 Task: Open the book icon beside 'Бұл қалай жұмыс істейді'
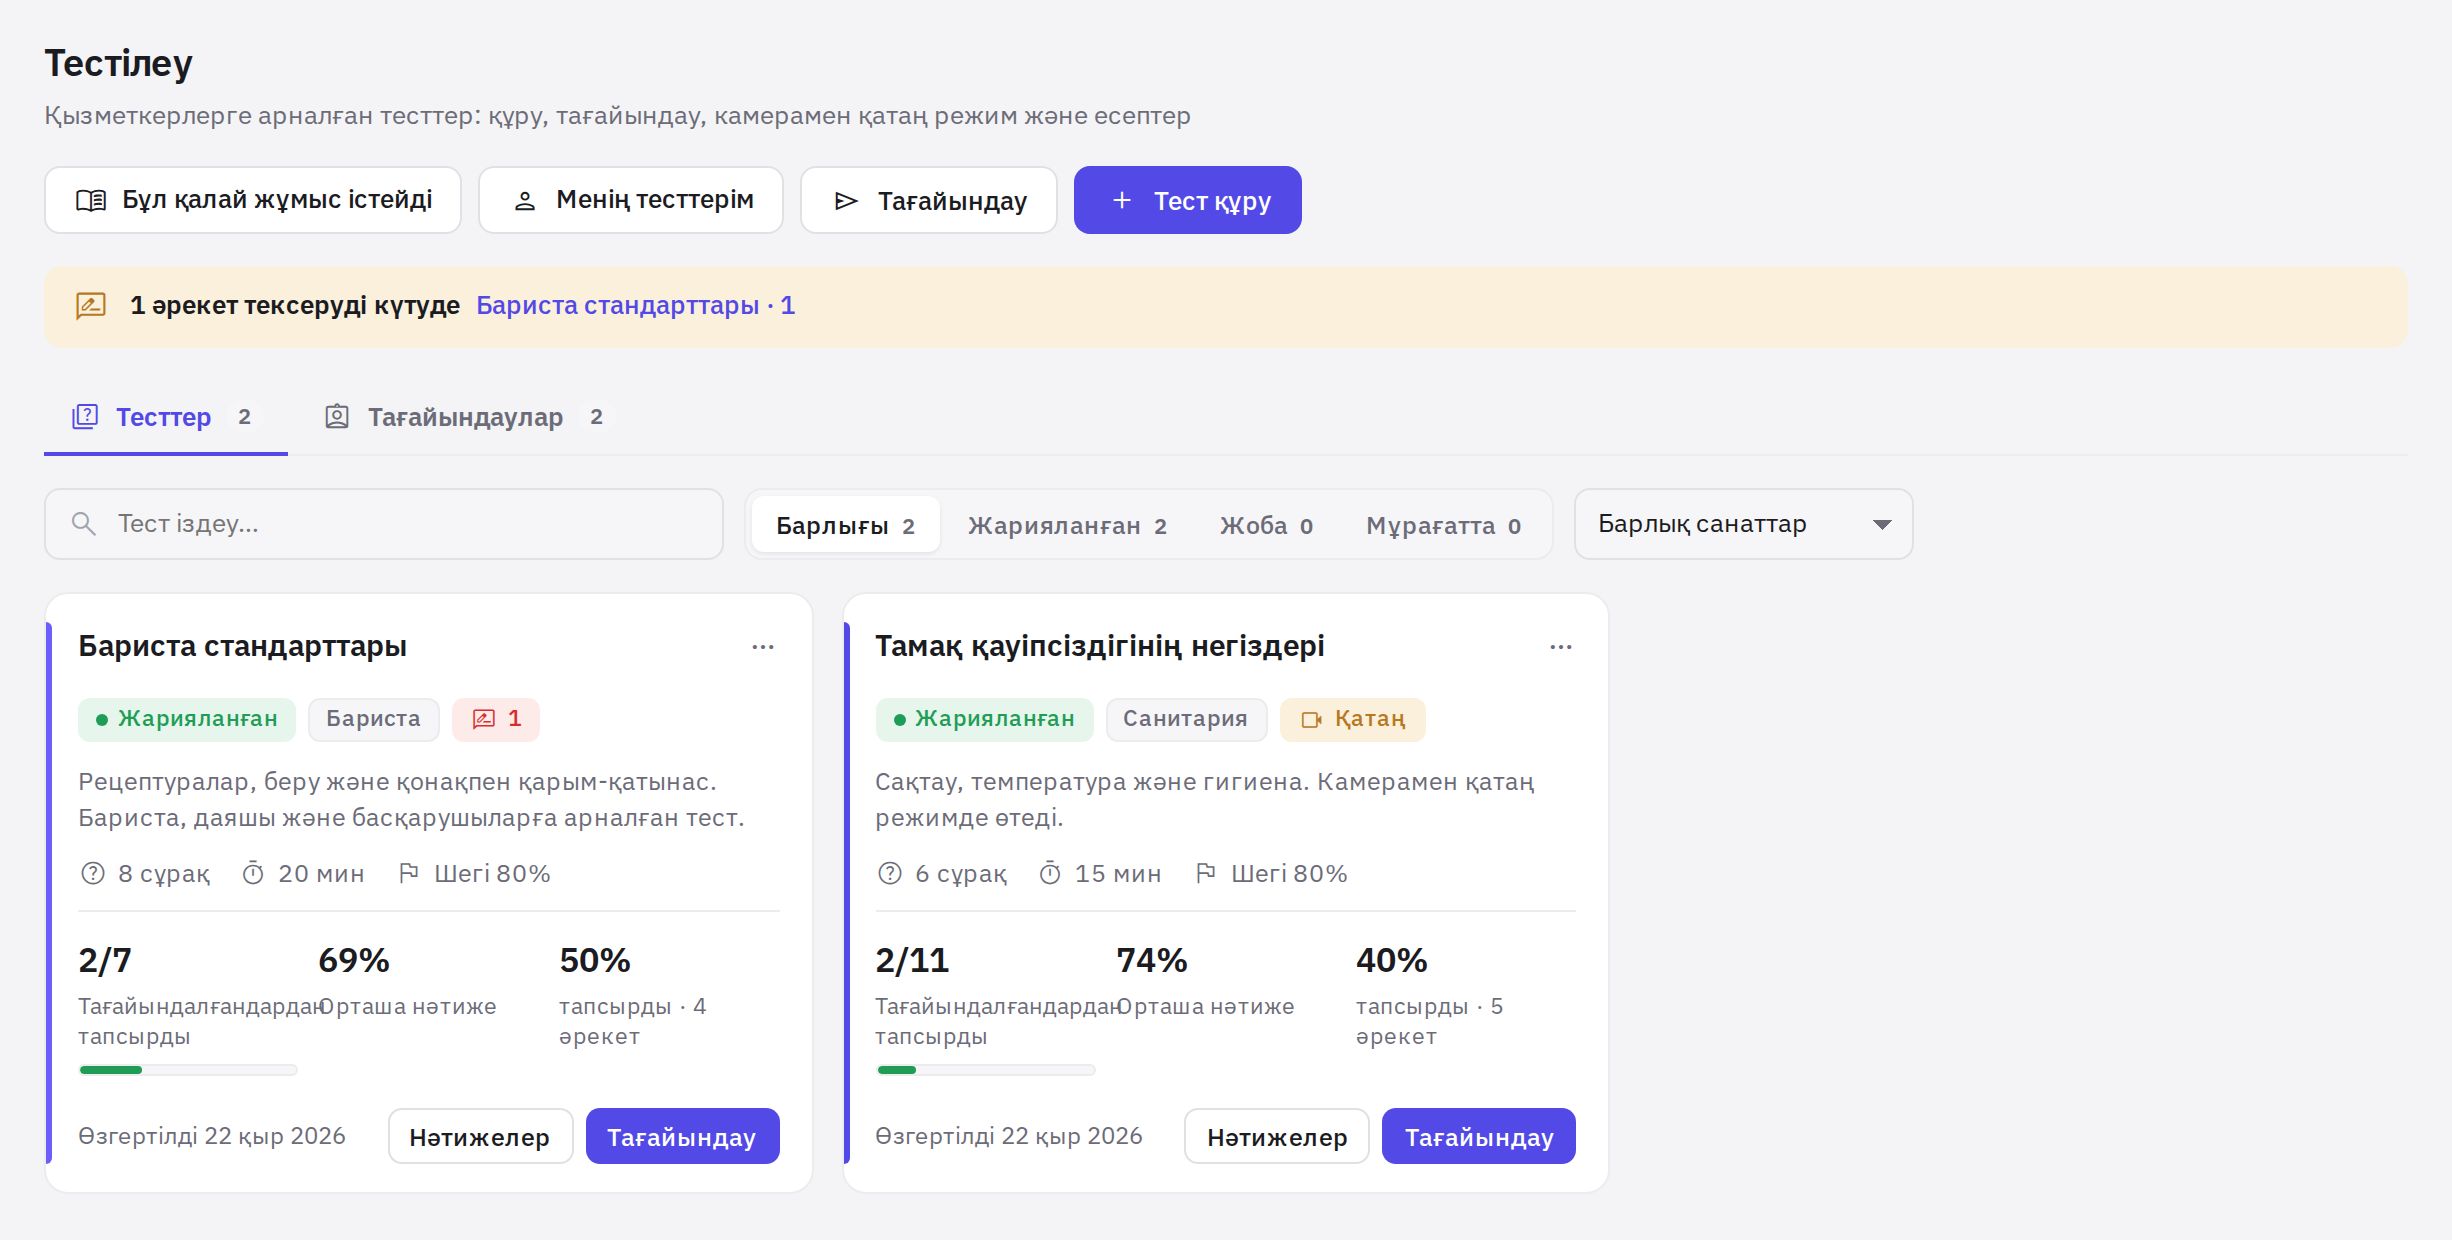[x=91, y=201]
